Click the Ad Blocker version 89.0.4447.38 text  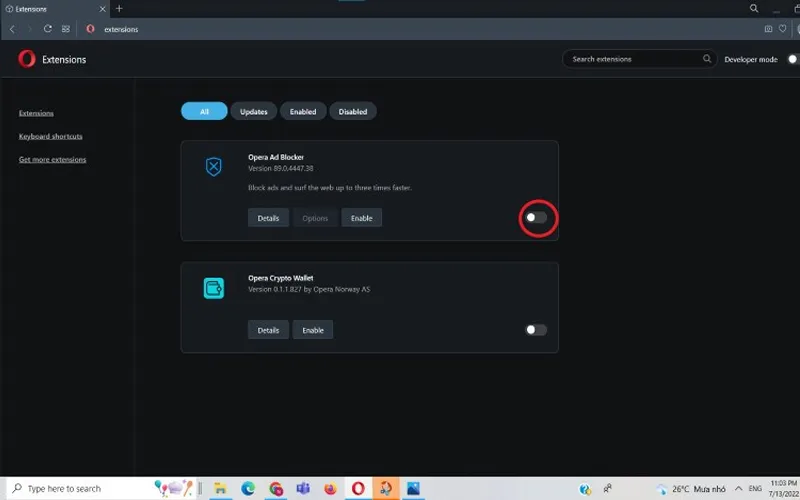tap(281, 168)
